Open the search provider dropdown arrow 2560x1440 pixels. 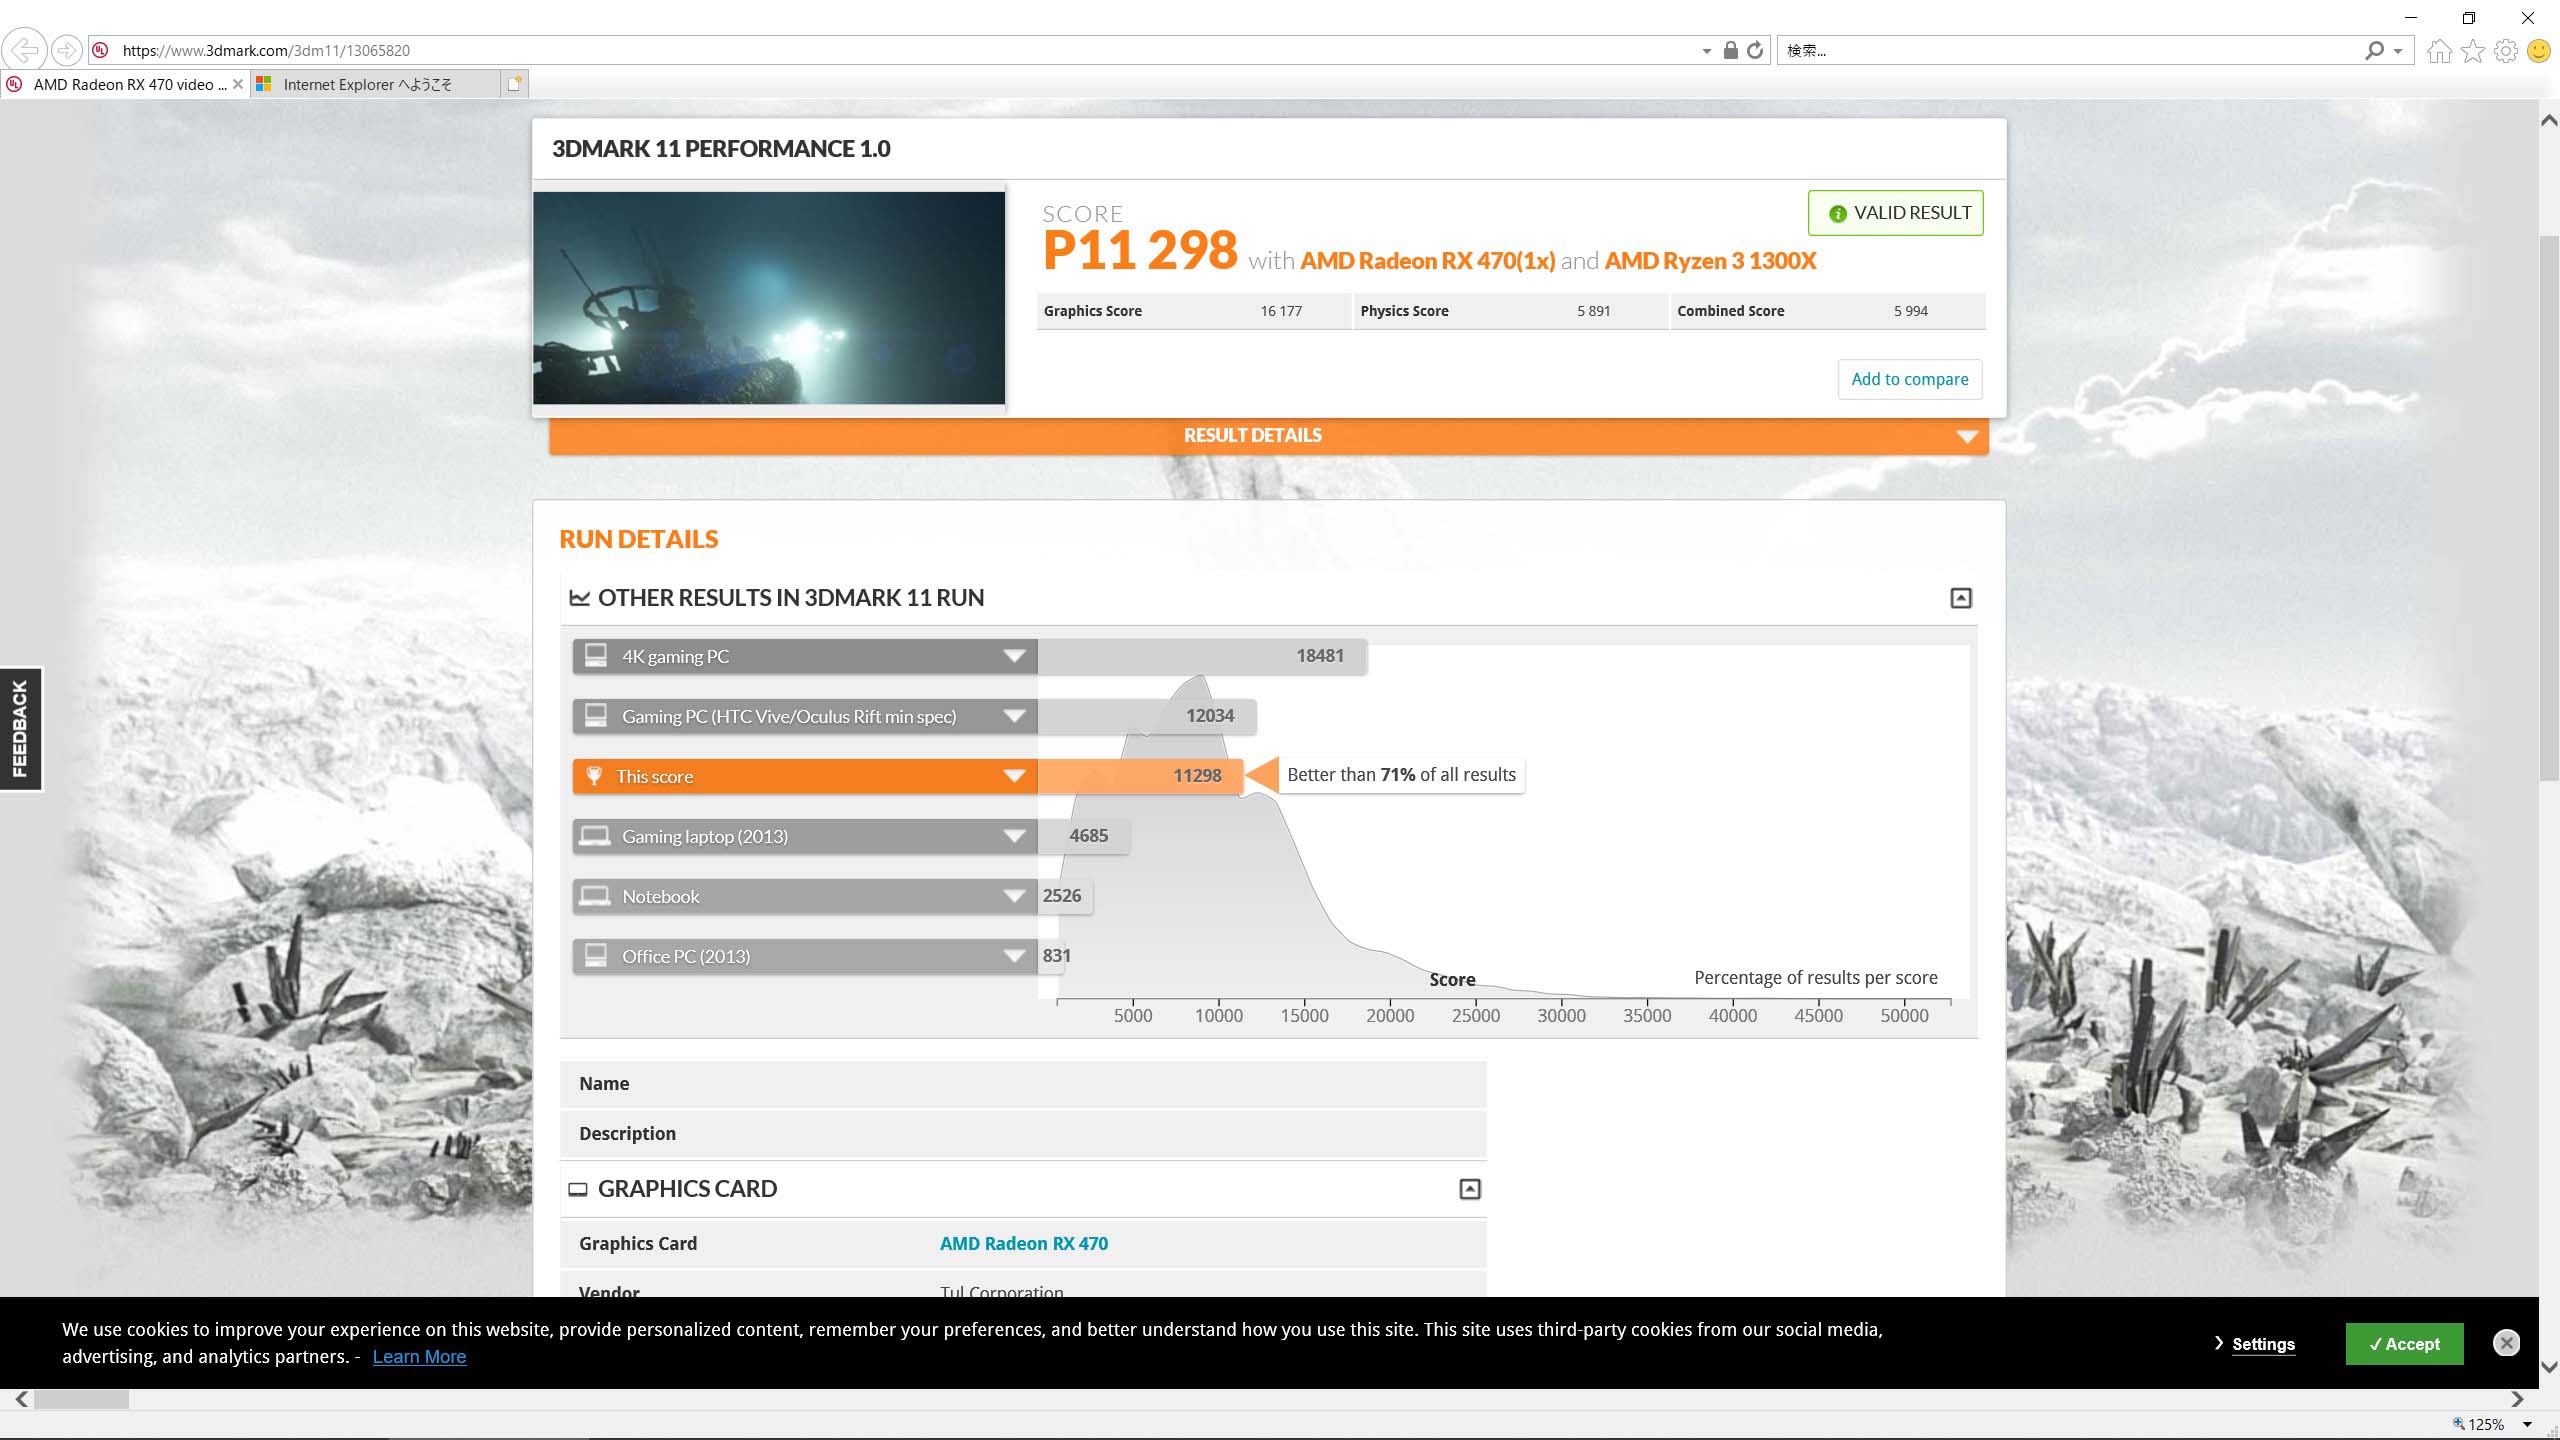pos(2398,51)
